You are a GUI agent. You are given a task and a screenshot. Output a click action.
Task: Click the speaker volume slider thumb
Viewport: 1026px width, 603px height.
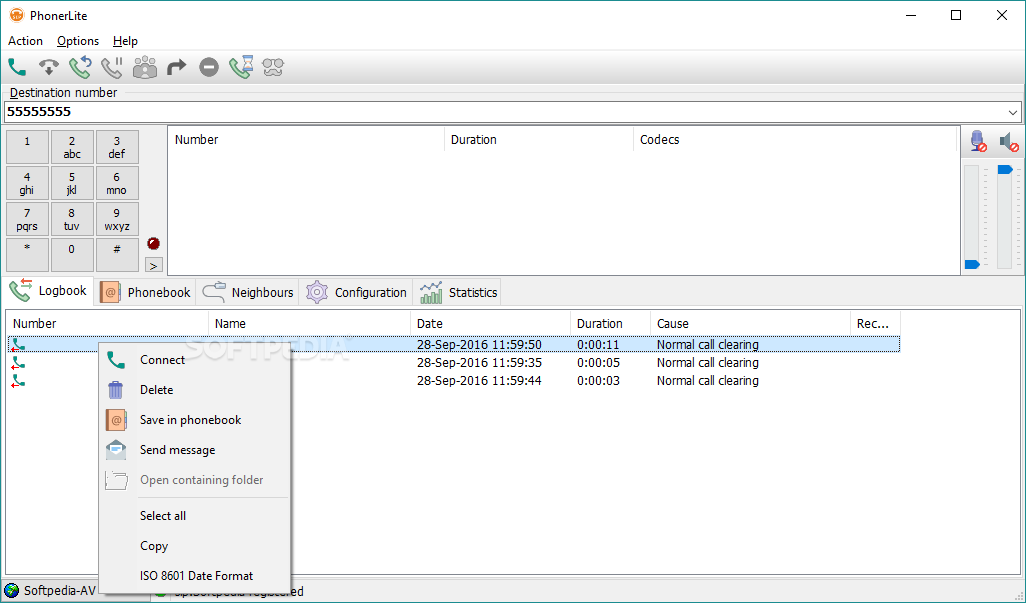click(1005, 169)
